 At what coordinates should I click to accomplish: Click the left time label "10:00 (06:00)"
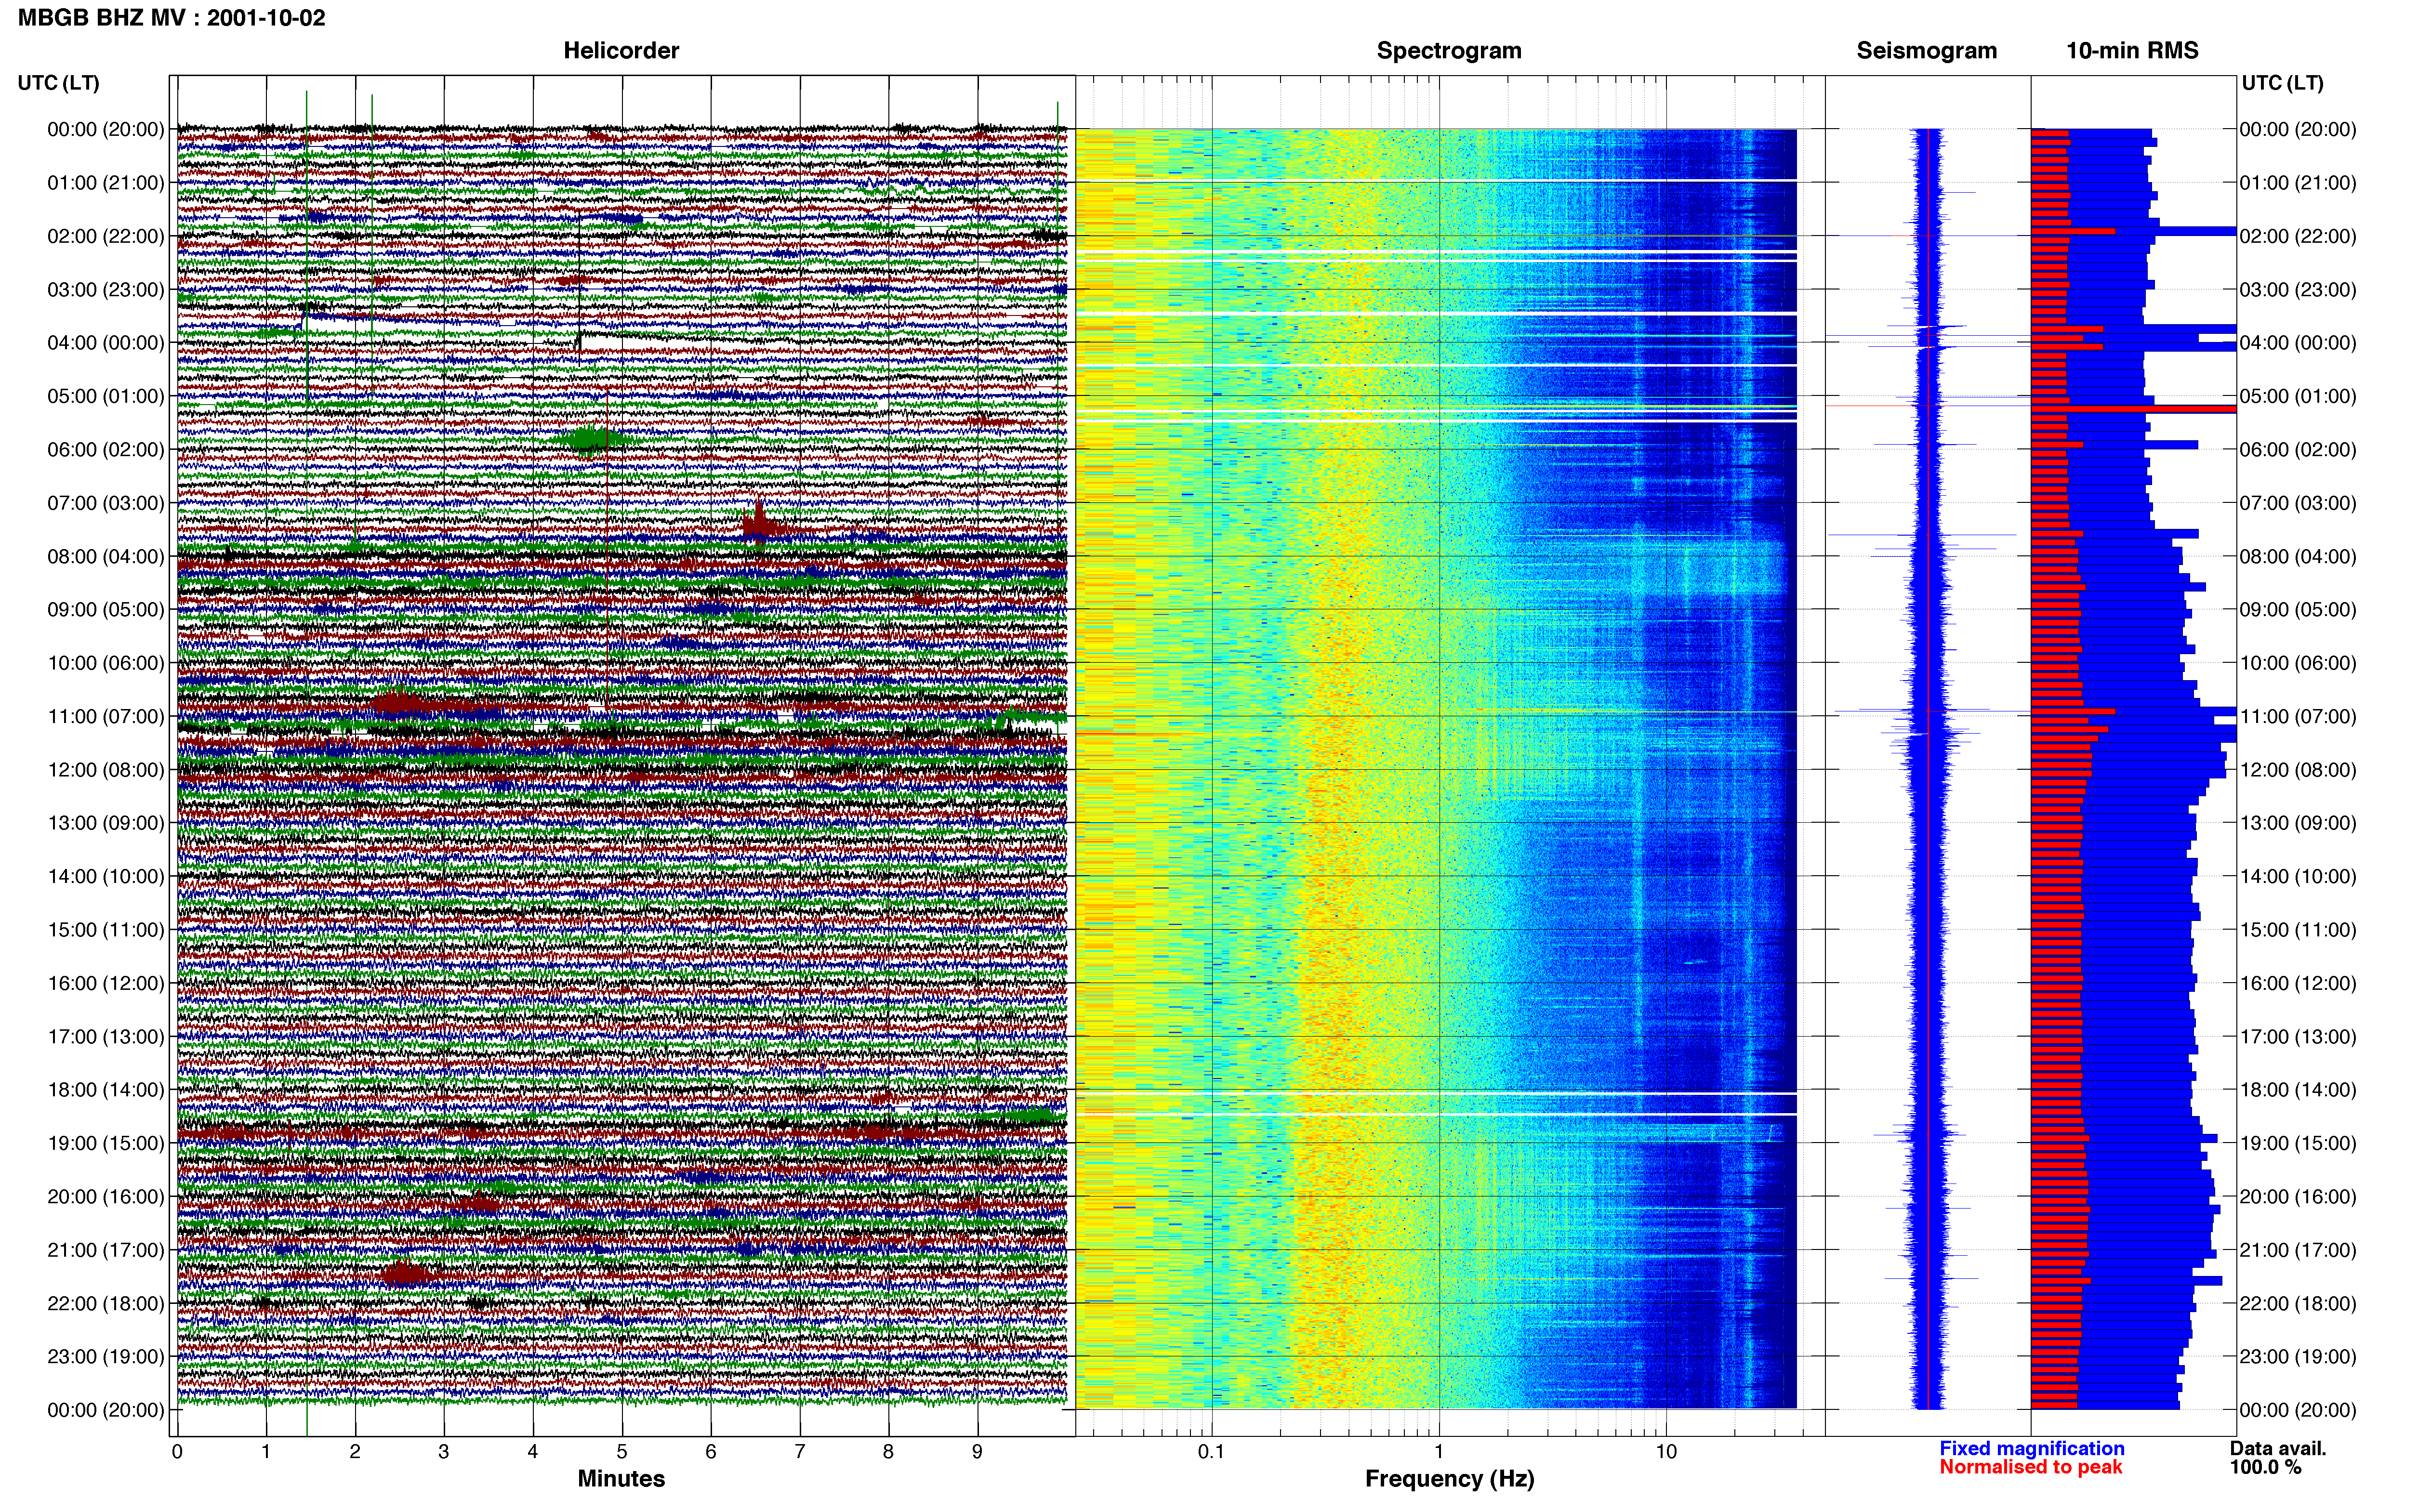pyautogui.click(x=106, y=662)
